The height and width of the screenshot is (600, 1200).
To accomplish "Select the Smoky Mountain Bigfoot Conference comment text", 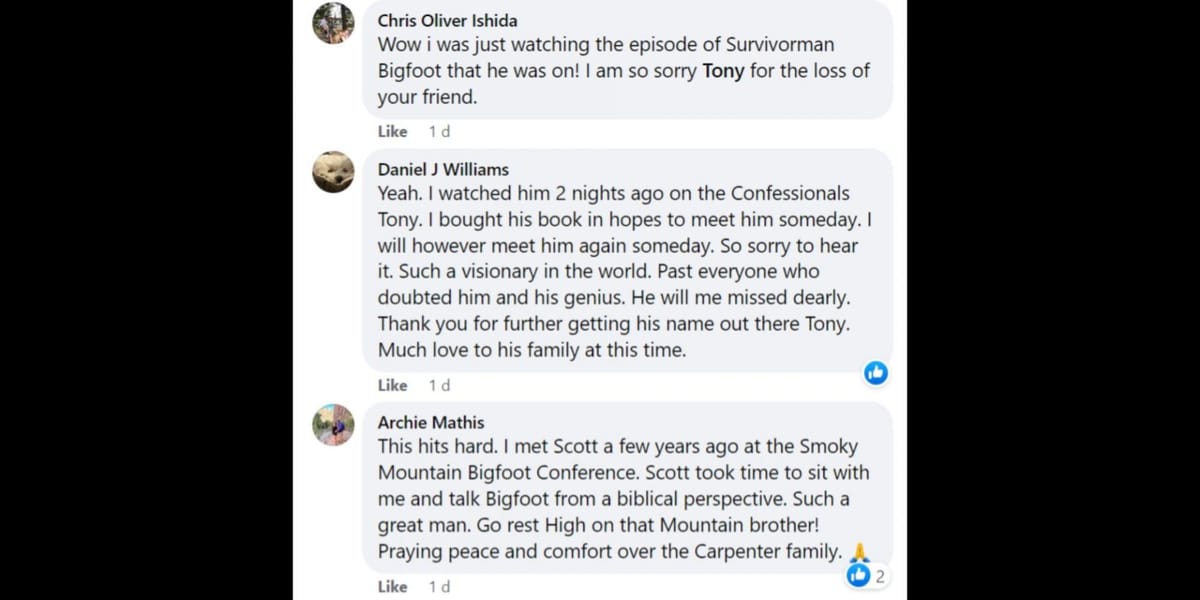I will point(620,498).
